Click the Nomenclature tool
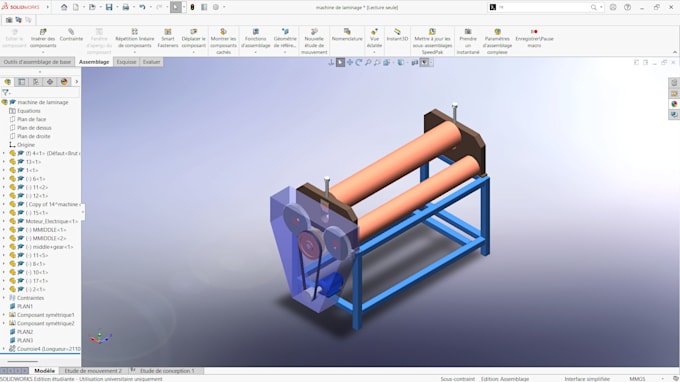Viewport: 680px width, 382px height. [347, 35]
